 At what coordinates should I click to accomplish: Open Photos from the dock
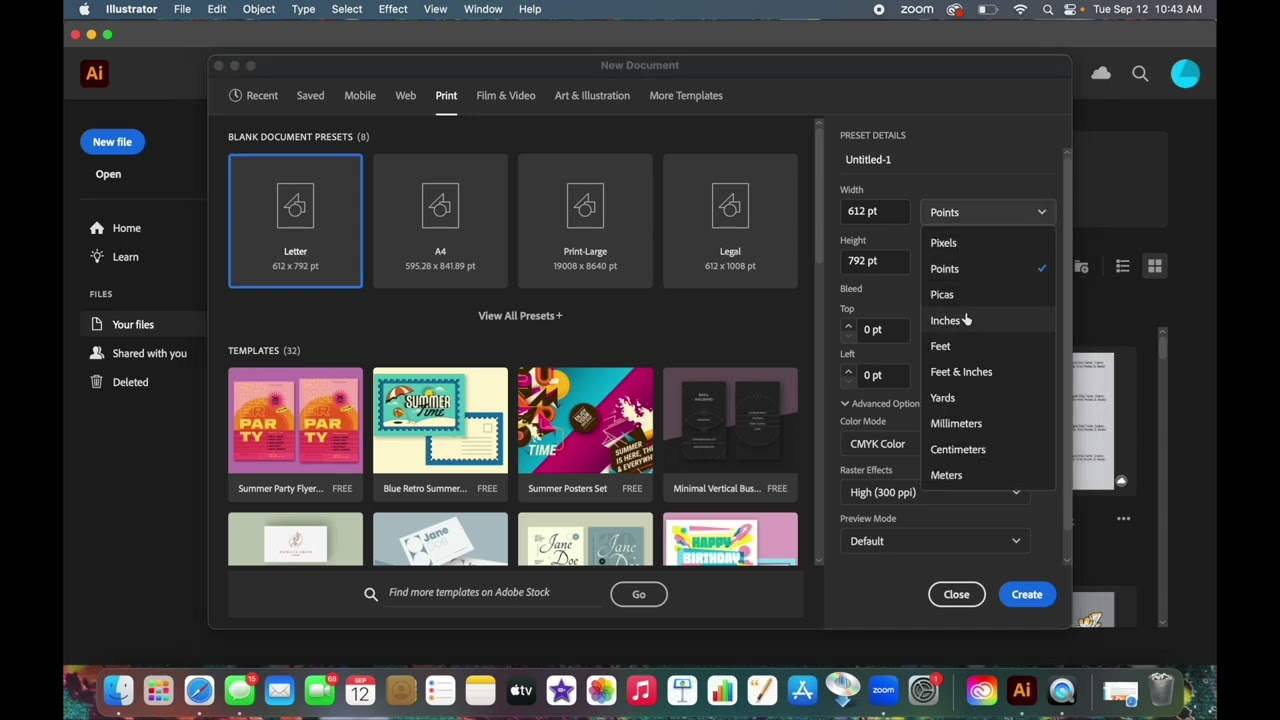point(601,690)
